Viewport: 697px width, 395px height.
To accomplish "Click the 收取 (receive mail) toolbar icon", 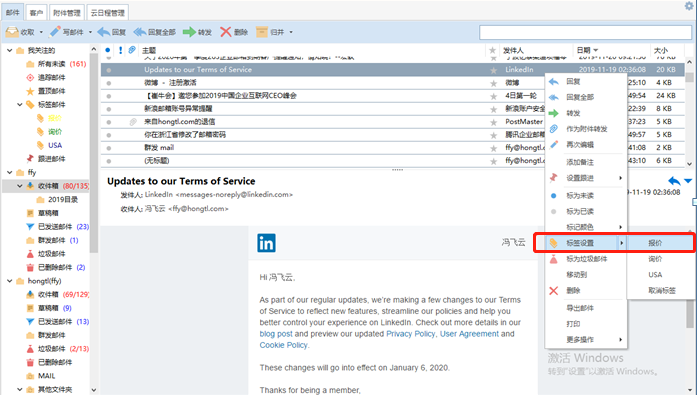I will [x=12, y=32].
